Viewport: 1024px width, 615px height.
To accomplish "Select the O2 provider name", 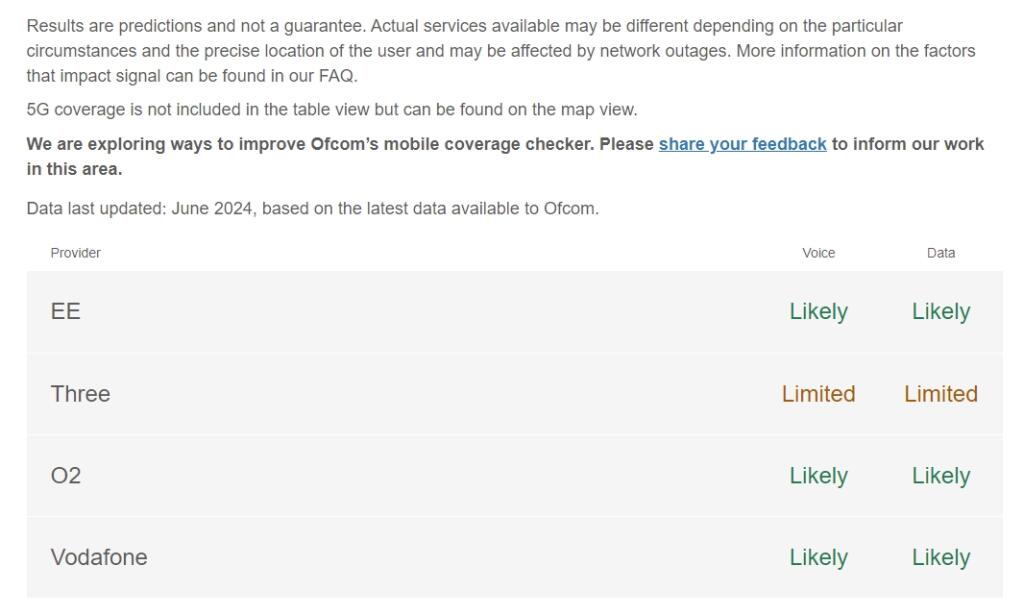I will (x=66, y=475).
